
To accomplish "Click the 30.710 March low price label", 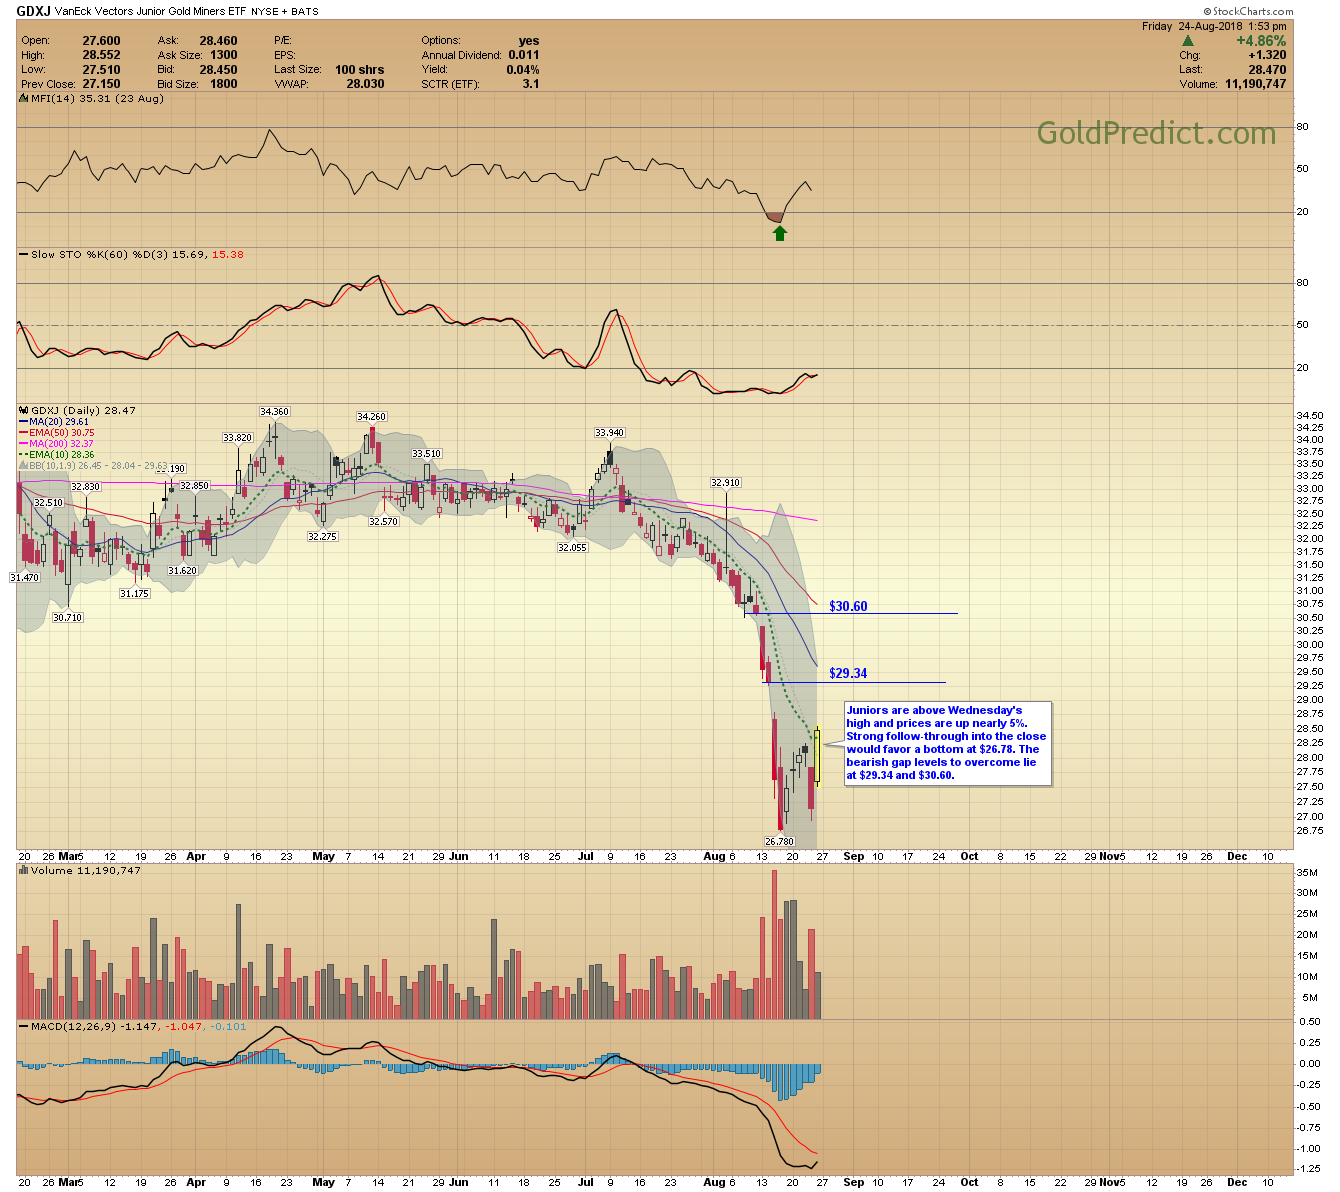I will coord(67,618).
